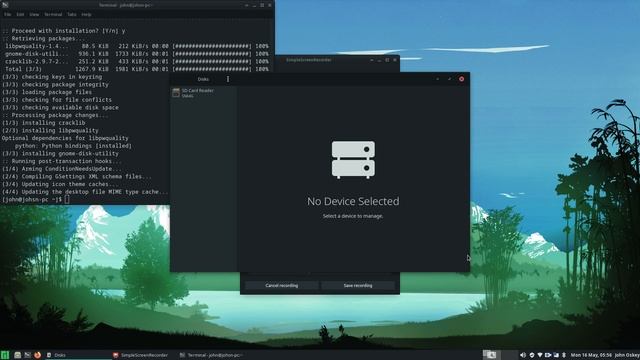The height and width of the screenshot is (360, 640).
Task: Select the second workspace in pager
Action: pos(509,355)
